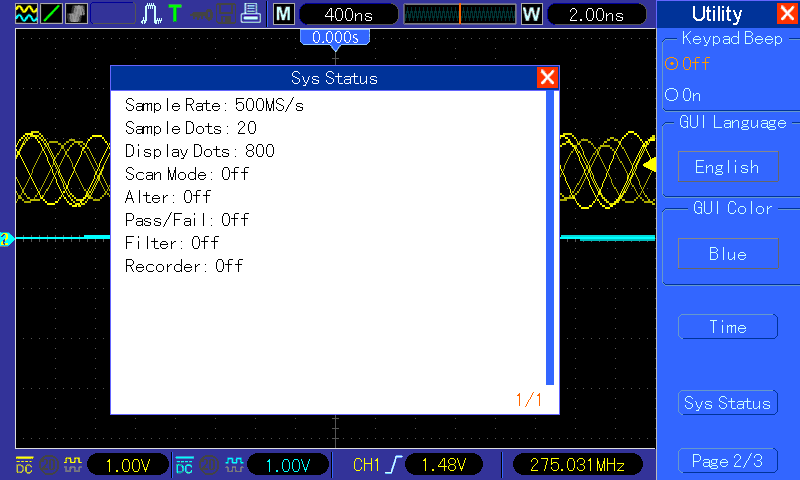The height and width of the screenshot is (480, 800).
Task: Click the rising edge trigger slope icon
Action: click(x=393, y=465)
